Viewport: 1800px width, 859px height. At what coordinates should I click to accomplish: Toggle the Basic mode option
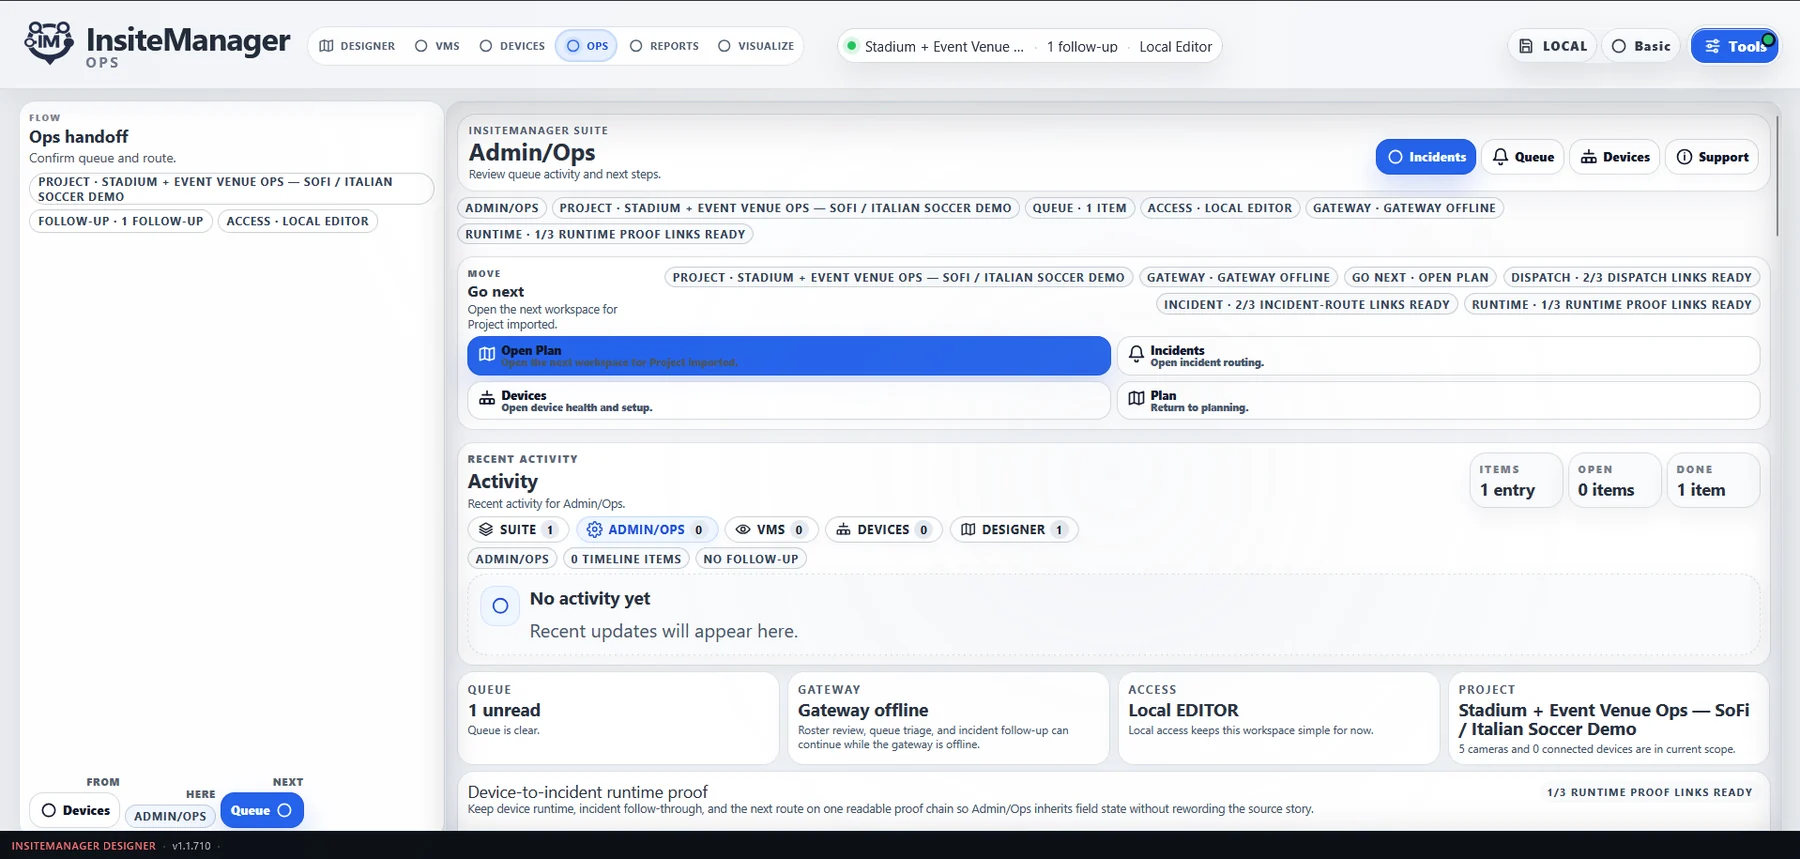1642,46
